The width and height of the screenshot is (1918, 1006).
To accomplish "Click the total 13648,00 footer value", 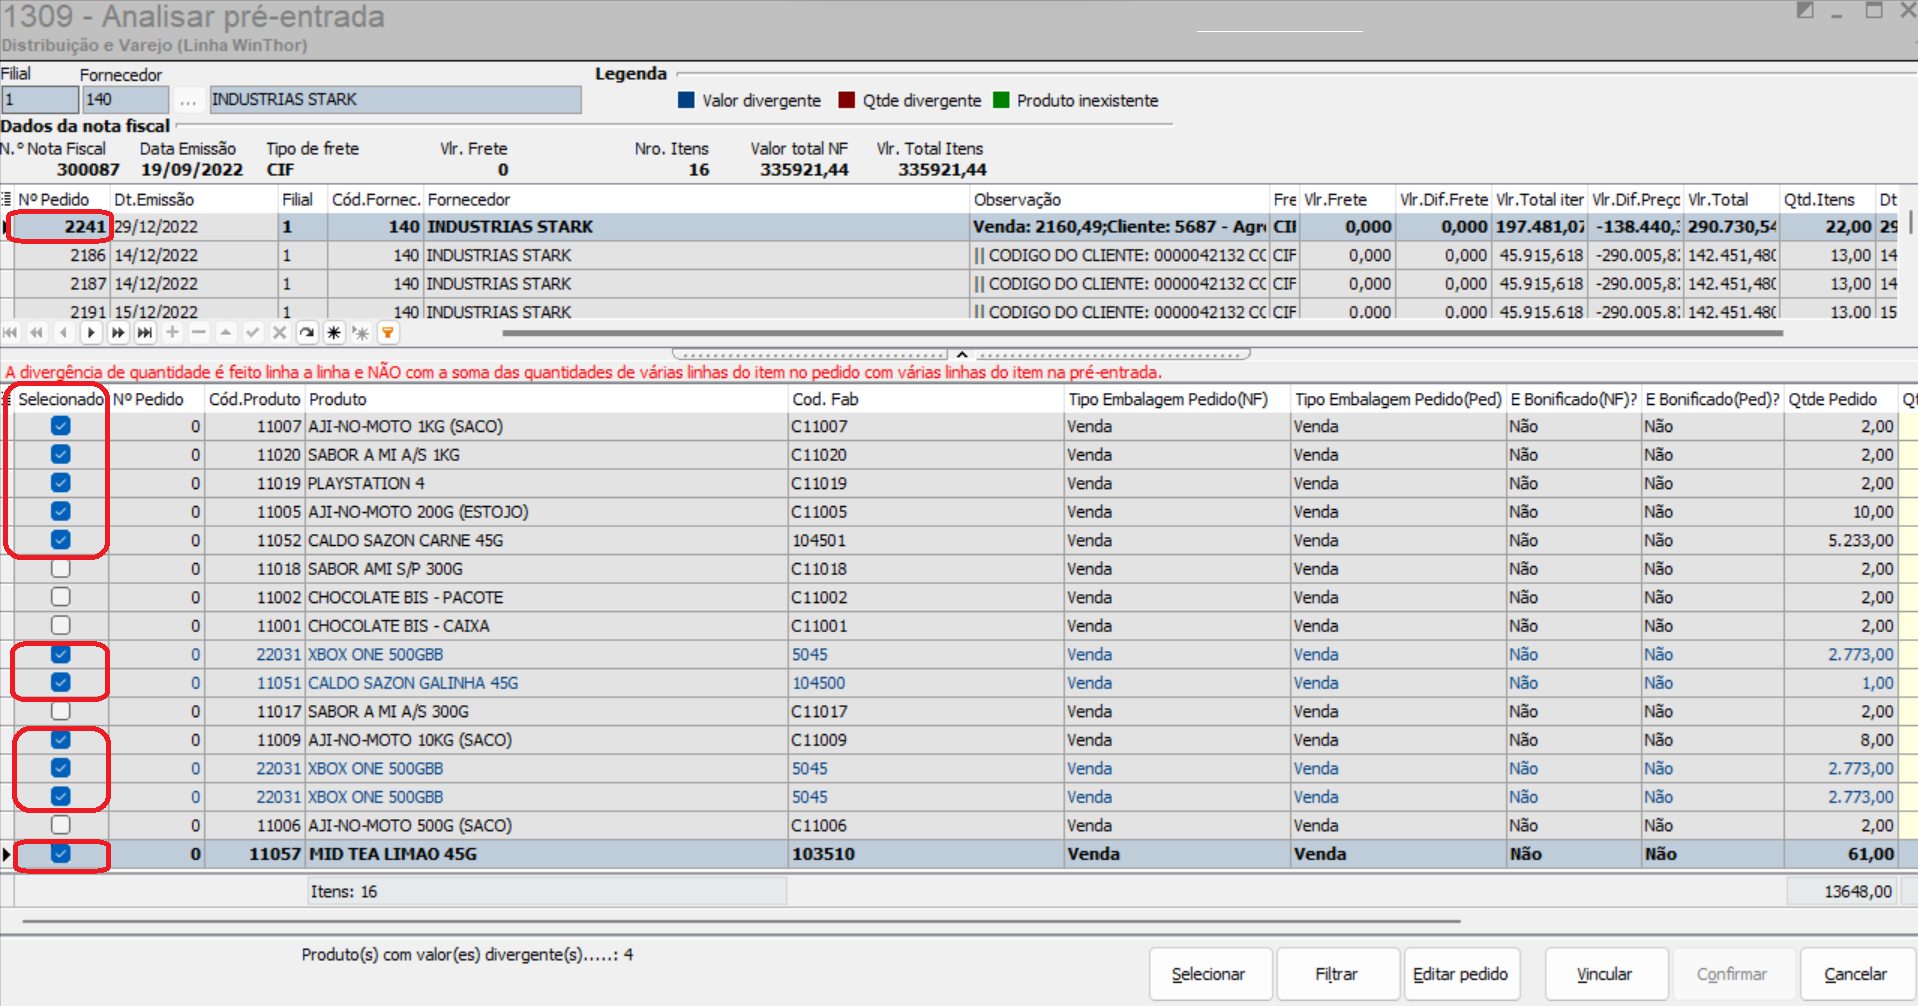I will click(1842, 891).
